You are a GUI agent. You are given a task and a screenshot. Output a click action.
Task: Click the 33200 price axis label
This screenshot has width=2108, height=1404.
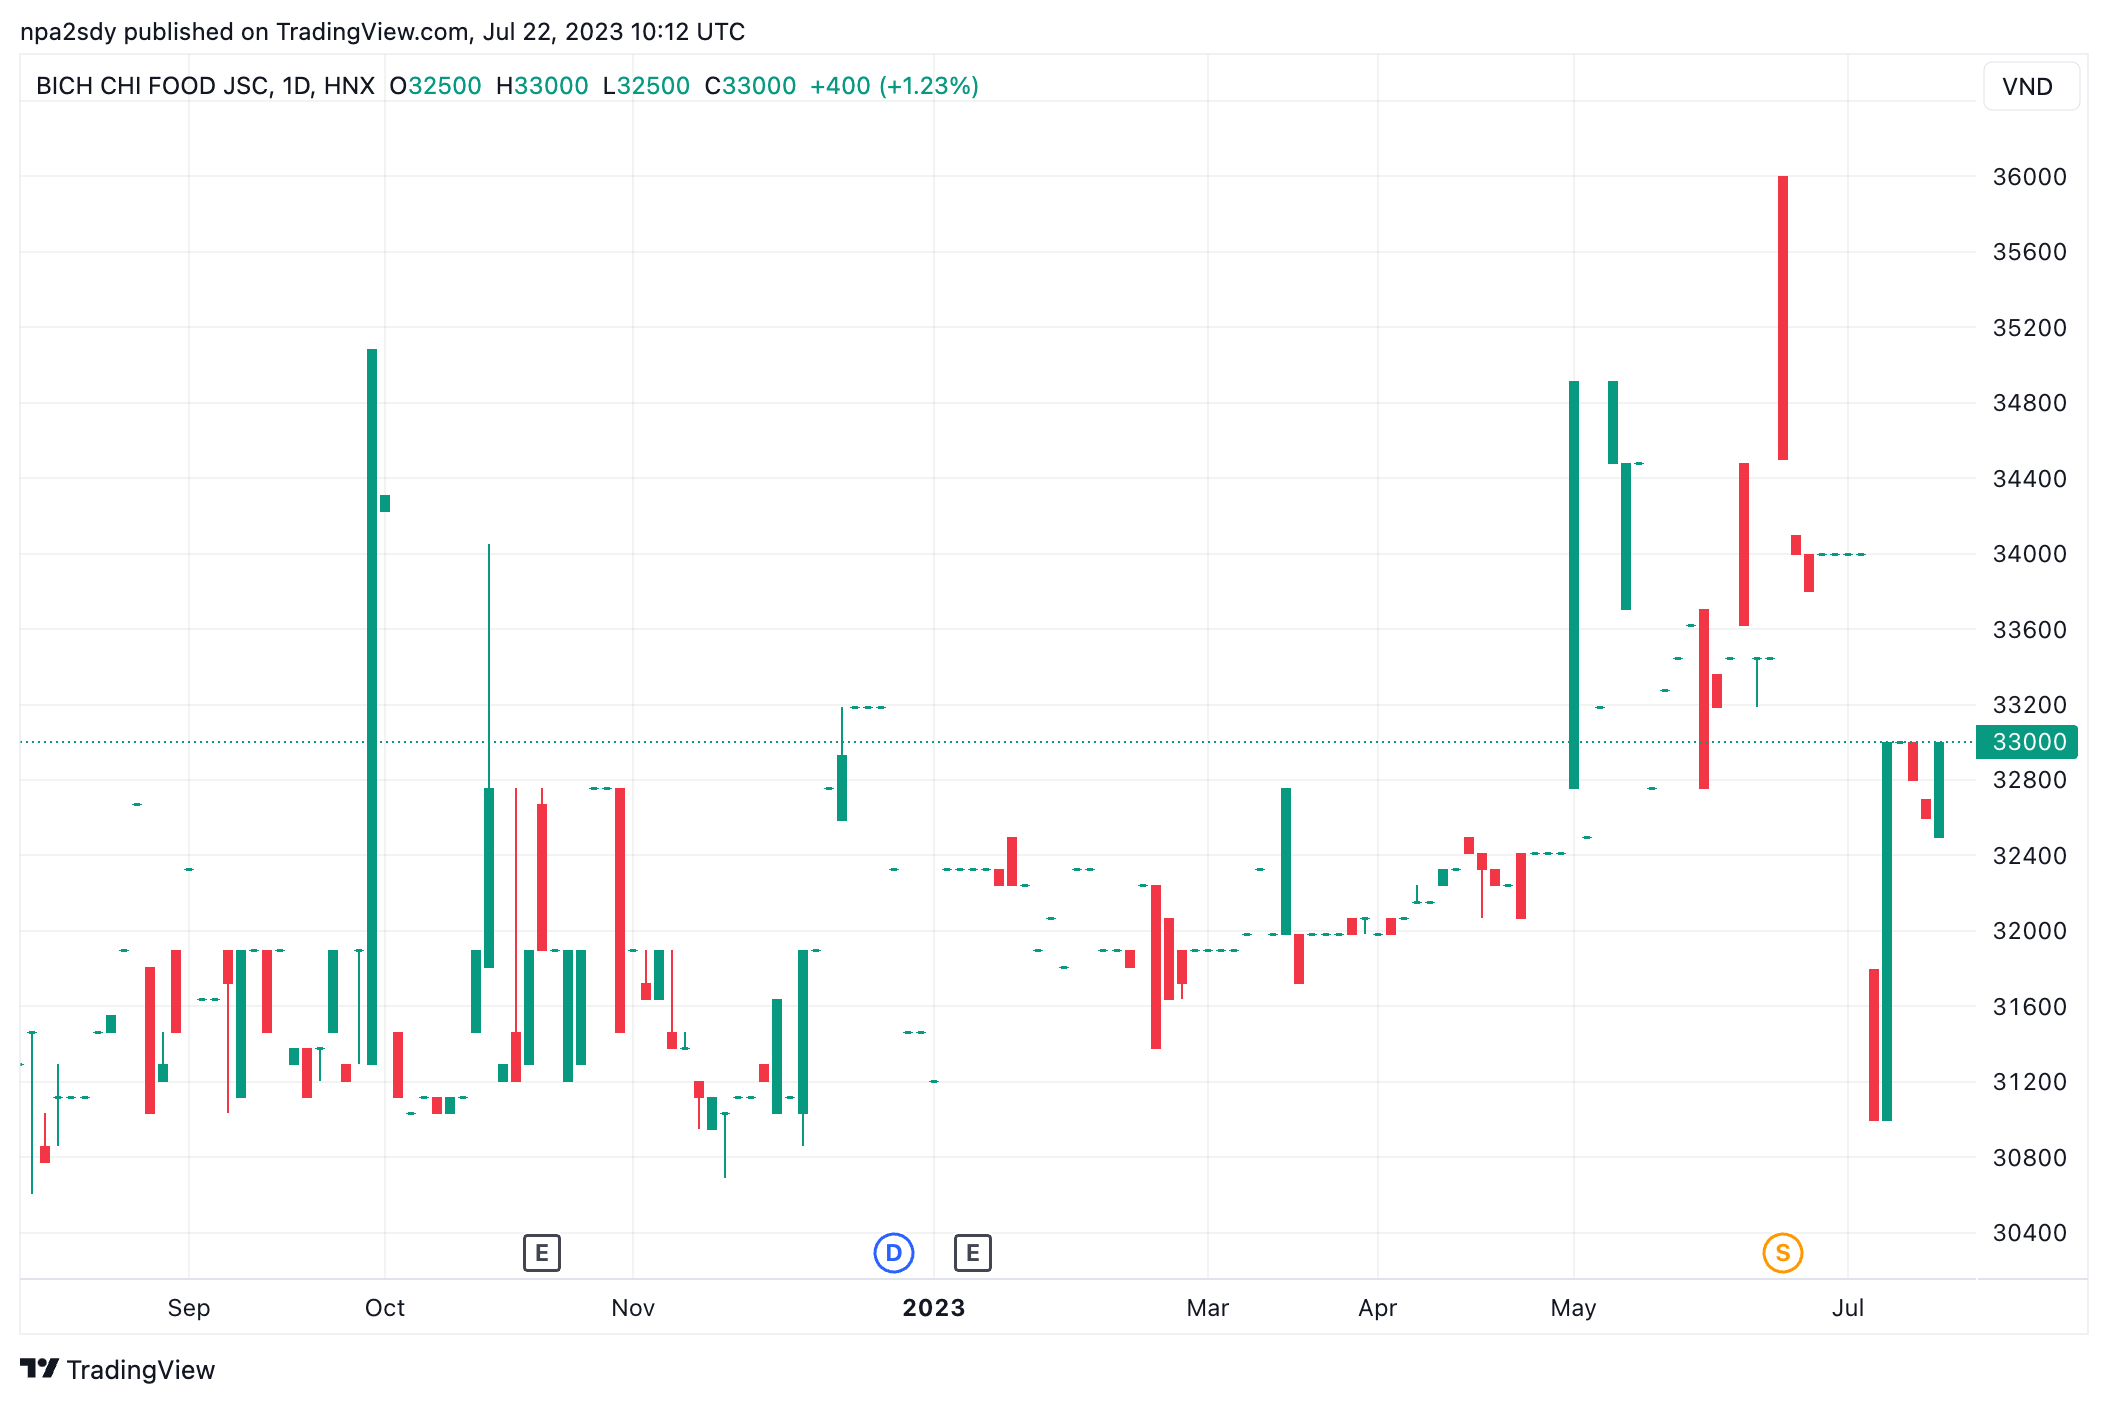[x=2029, y=705]
